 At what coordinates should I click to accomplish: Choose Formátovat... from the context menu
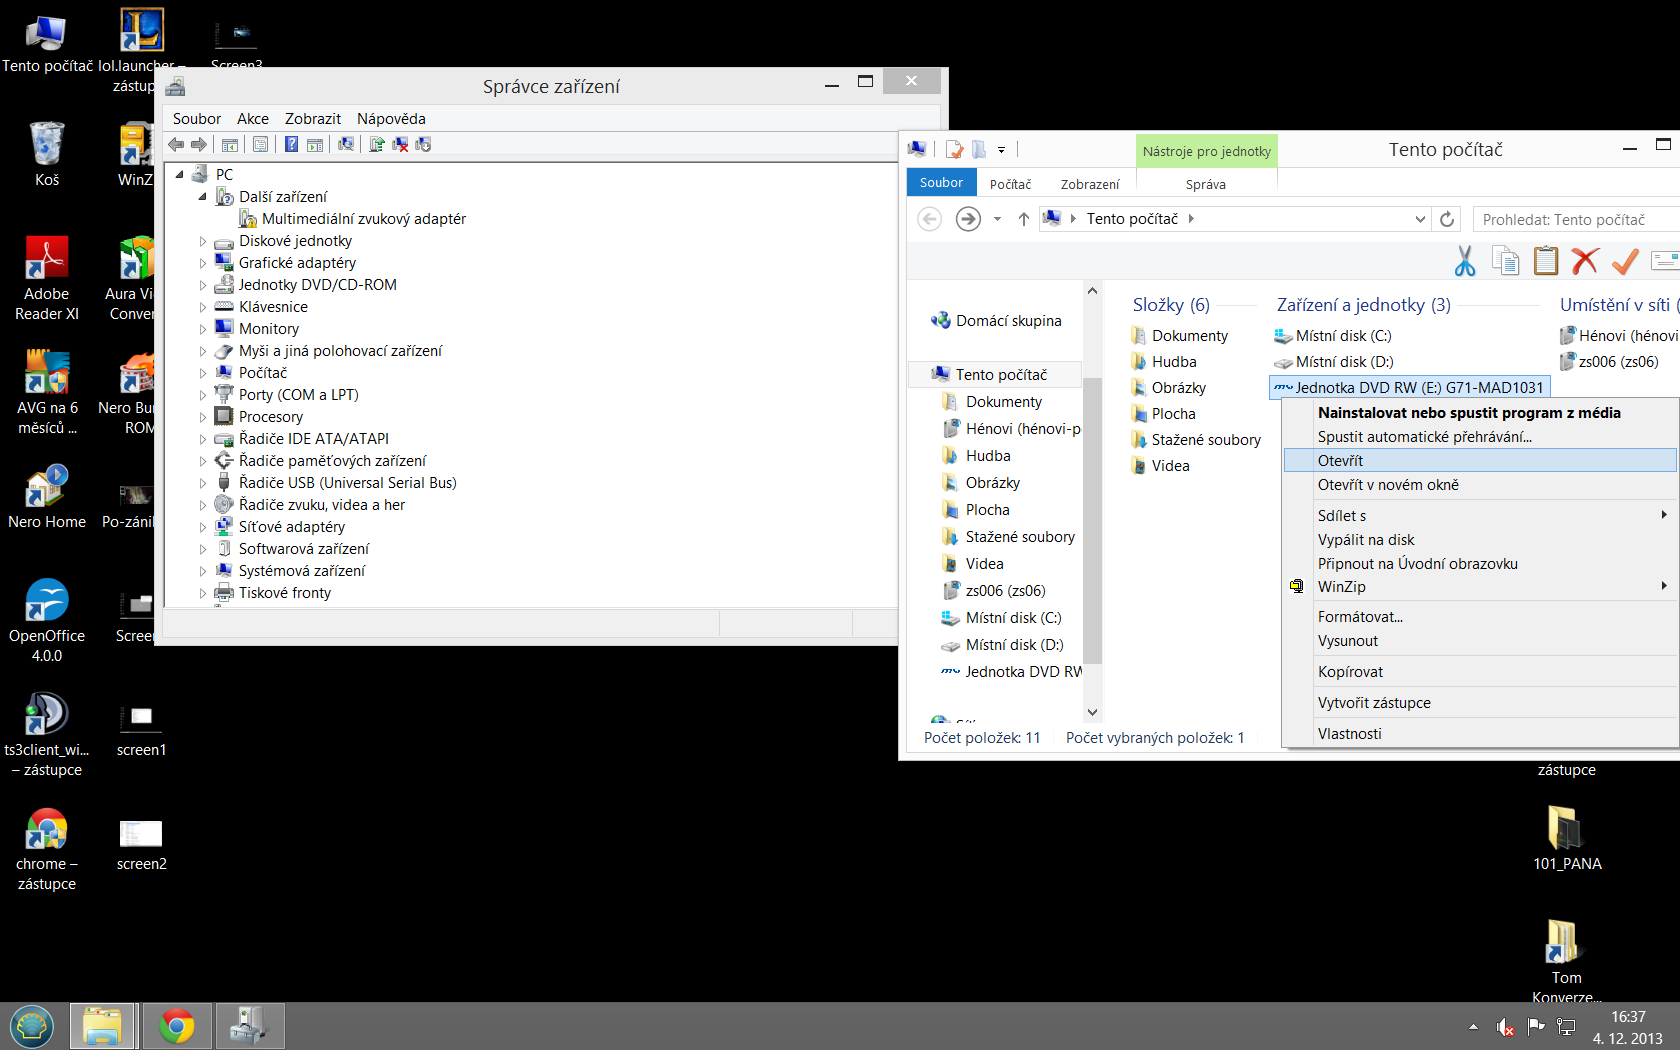(1479, 617)
